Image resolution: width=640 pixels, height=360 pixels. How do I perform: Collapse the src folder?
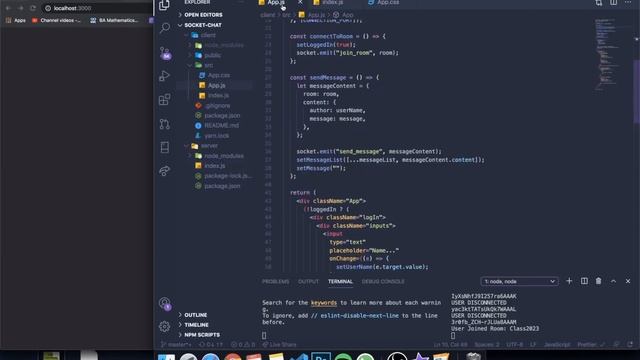coord(209,65)
